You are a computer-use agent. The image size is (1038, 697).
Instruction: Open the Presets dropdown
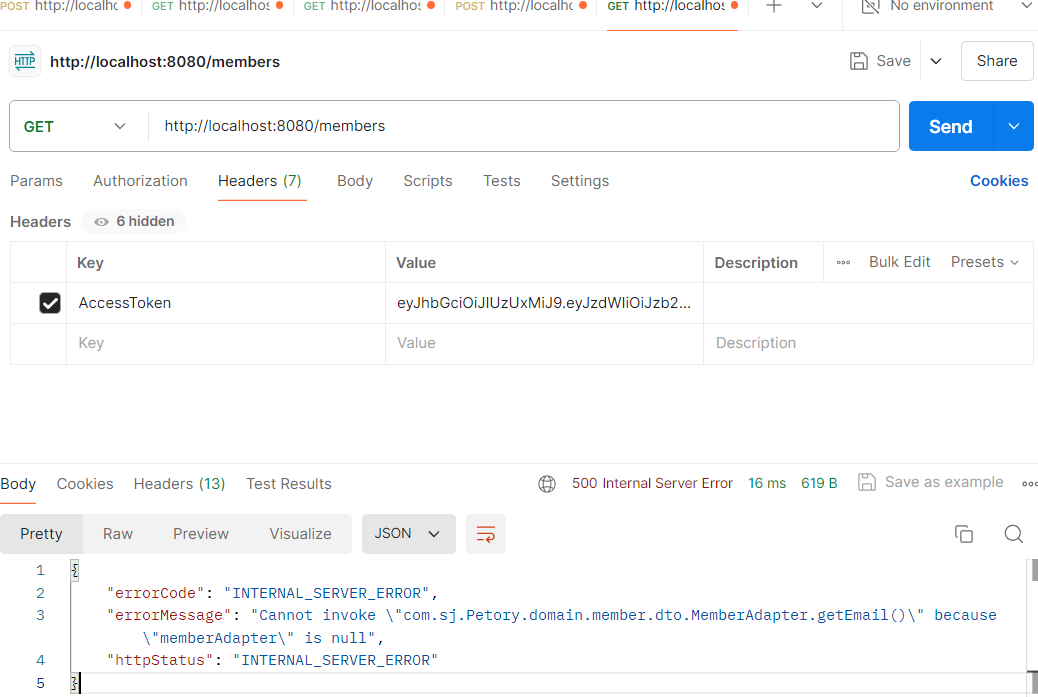pos(984,262)
